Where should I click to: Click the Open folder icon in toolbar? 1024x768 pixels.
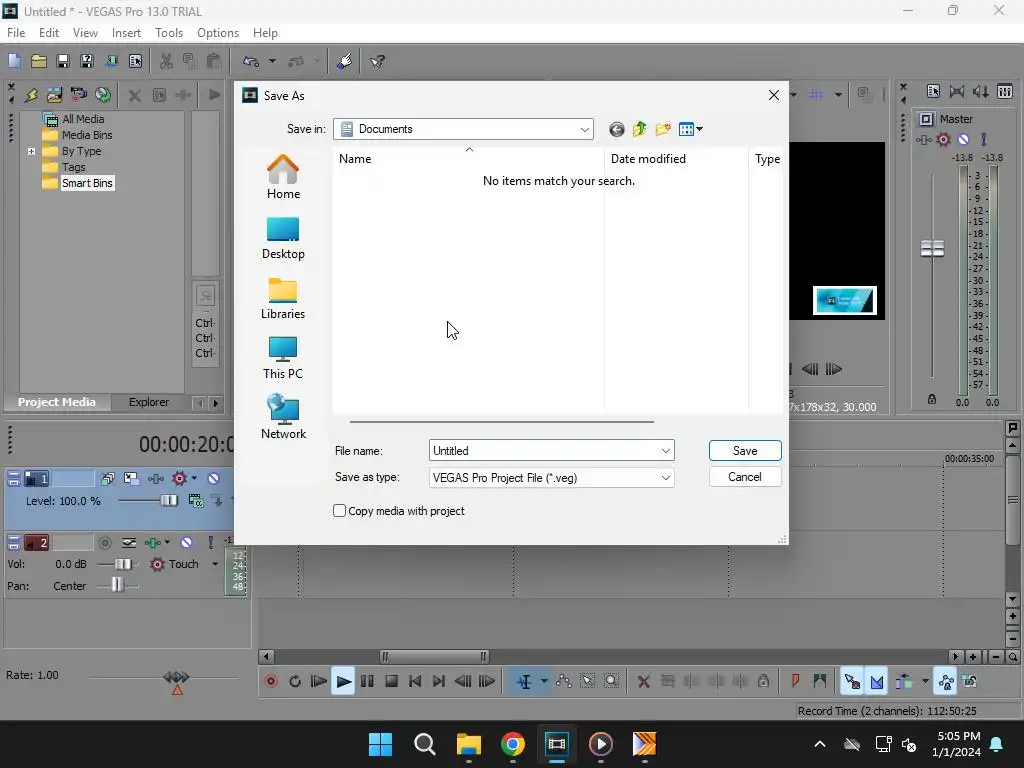pyautogui.click(x=39, y=61)
